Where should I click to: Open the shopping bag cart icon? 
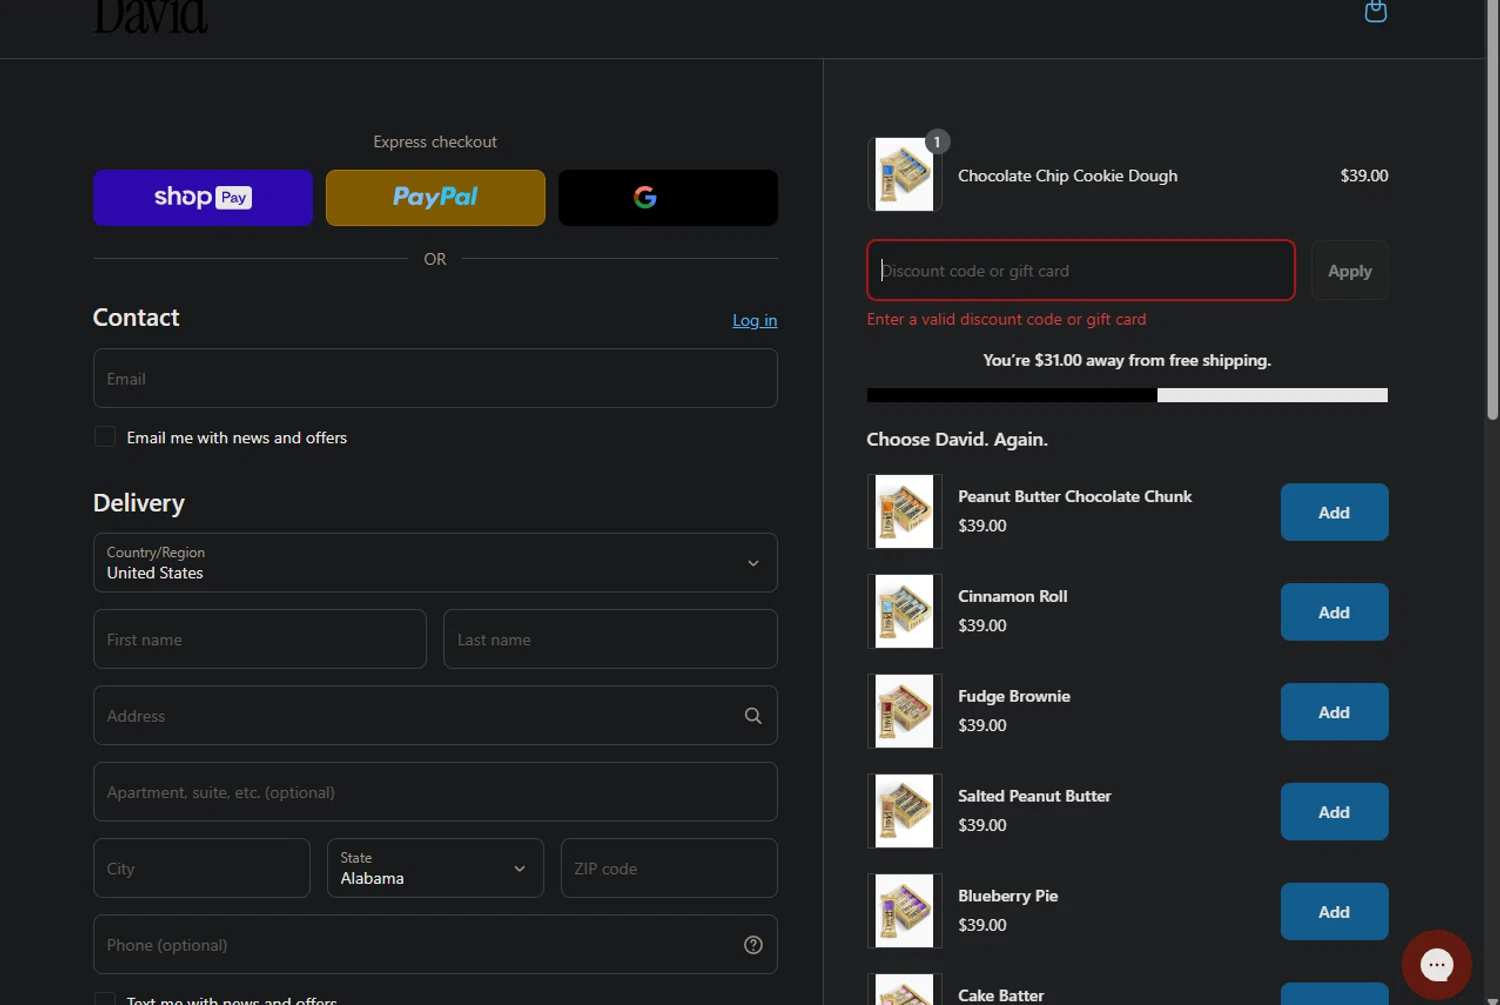coord(1375,11)
